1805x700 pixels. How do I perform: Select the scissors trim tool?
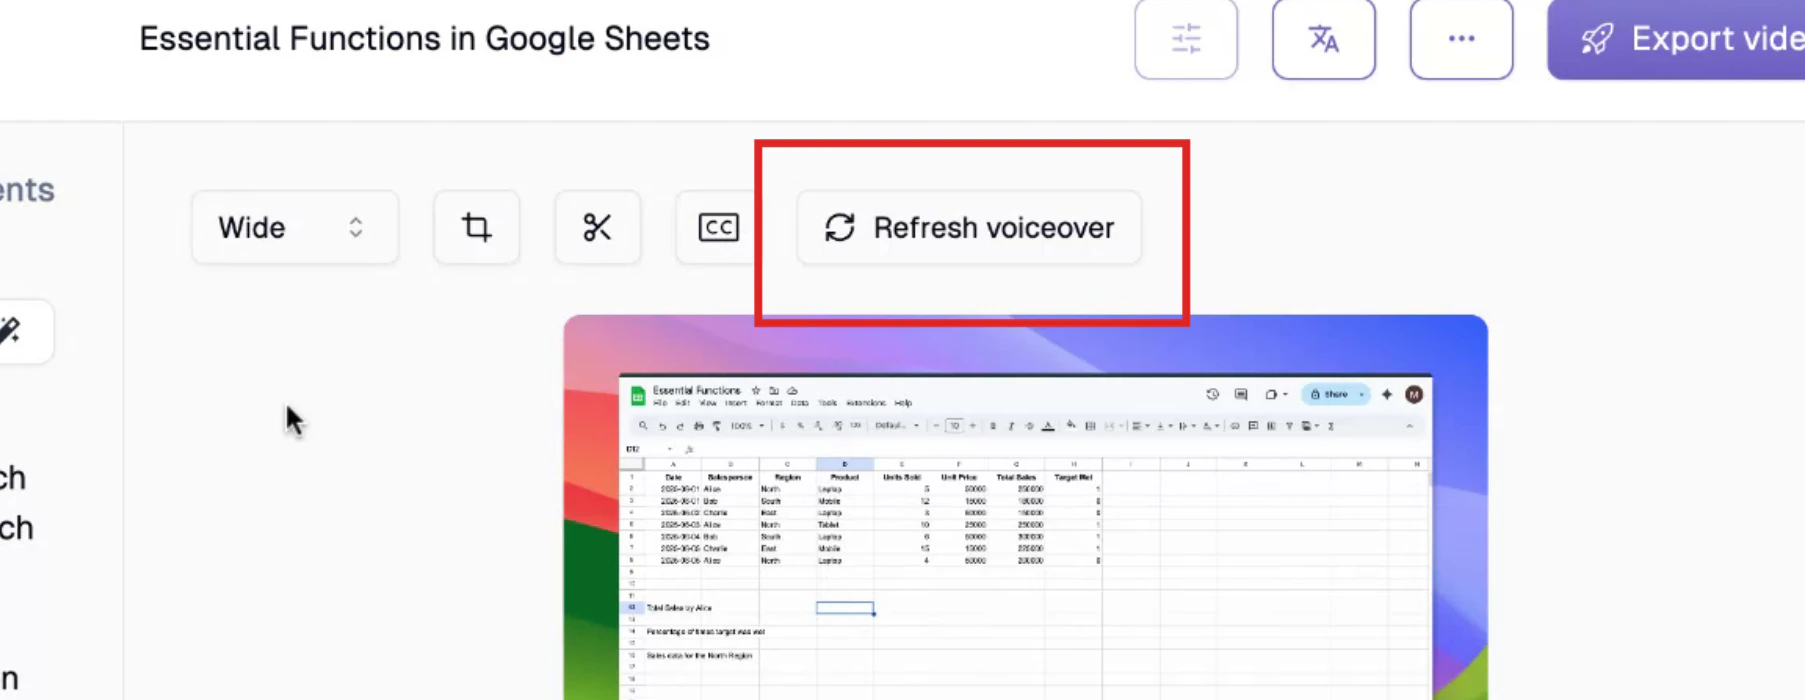pyautogui.click(x=598, y=228)
